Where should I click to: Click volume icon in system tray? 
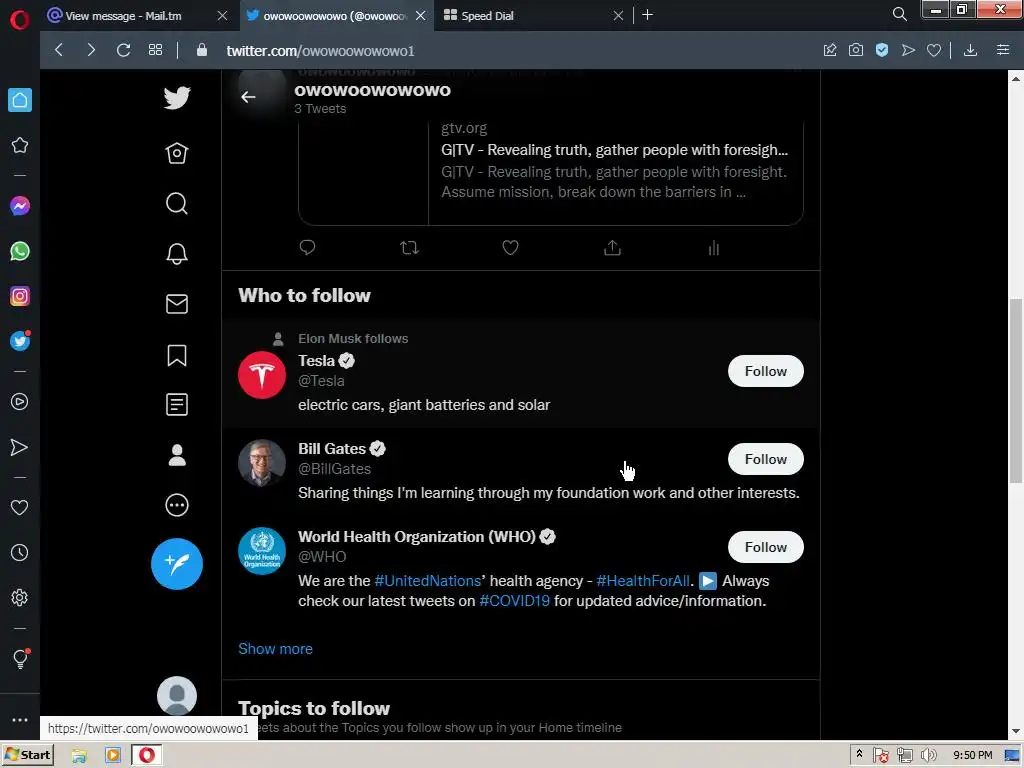[929, 756]
